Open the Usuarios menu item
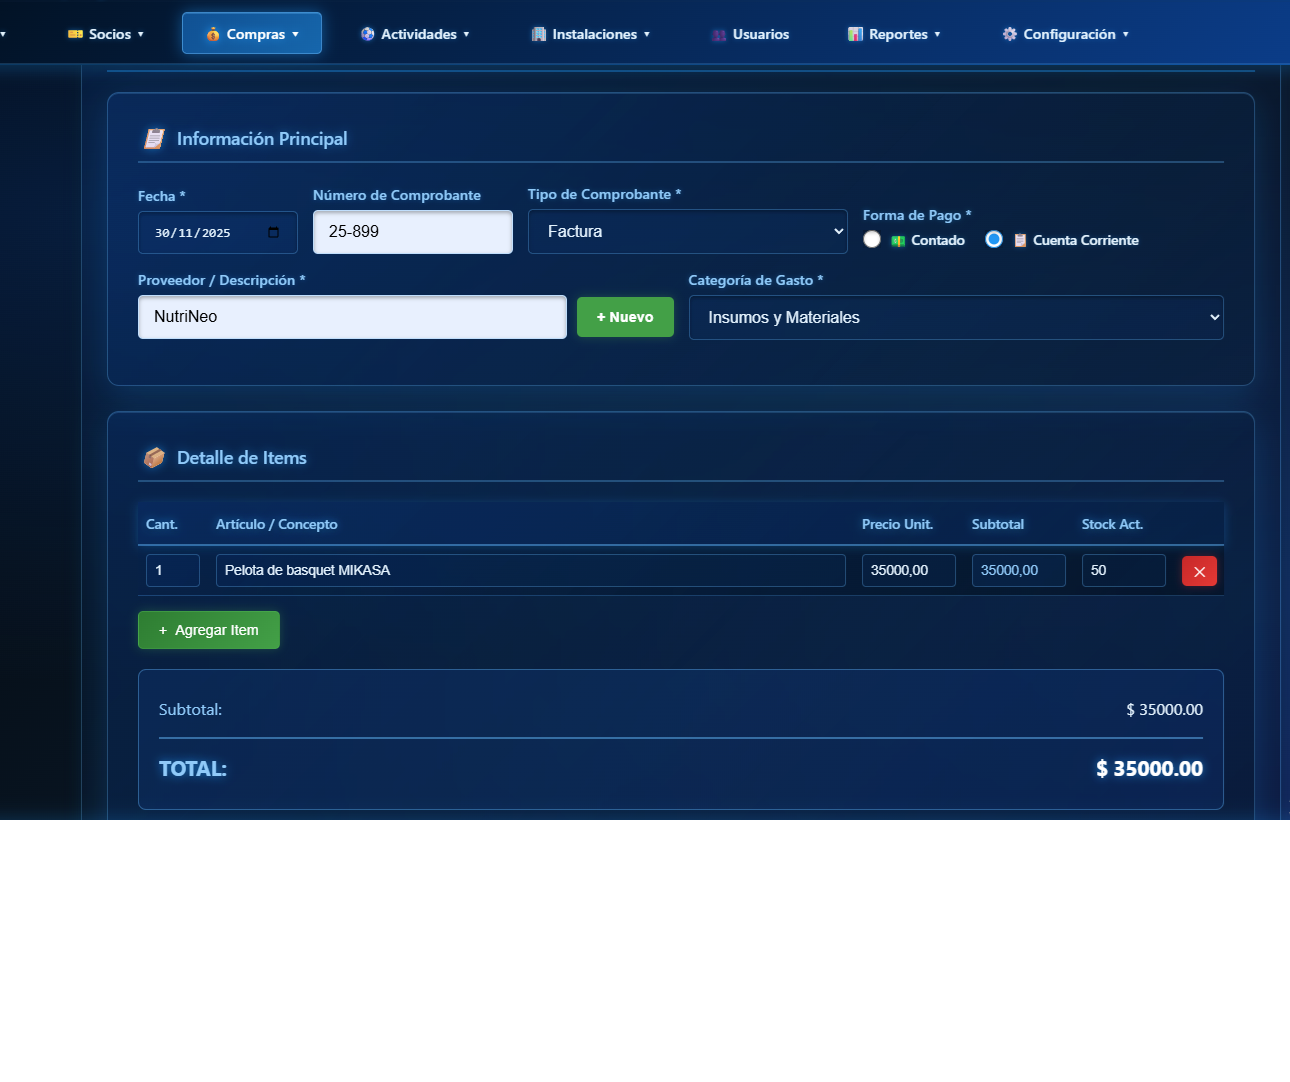This screenshot has width=1290, height=1082. coord(749,33)
